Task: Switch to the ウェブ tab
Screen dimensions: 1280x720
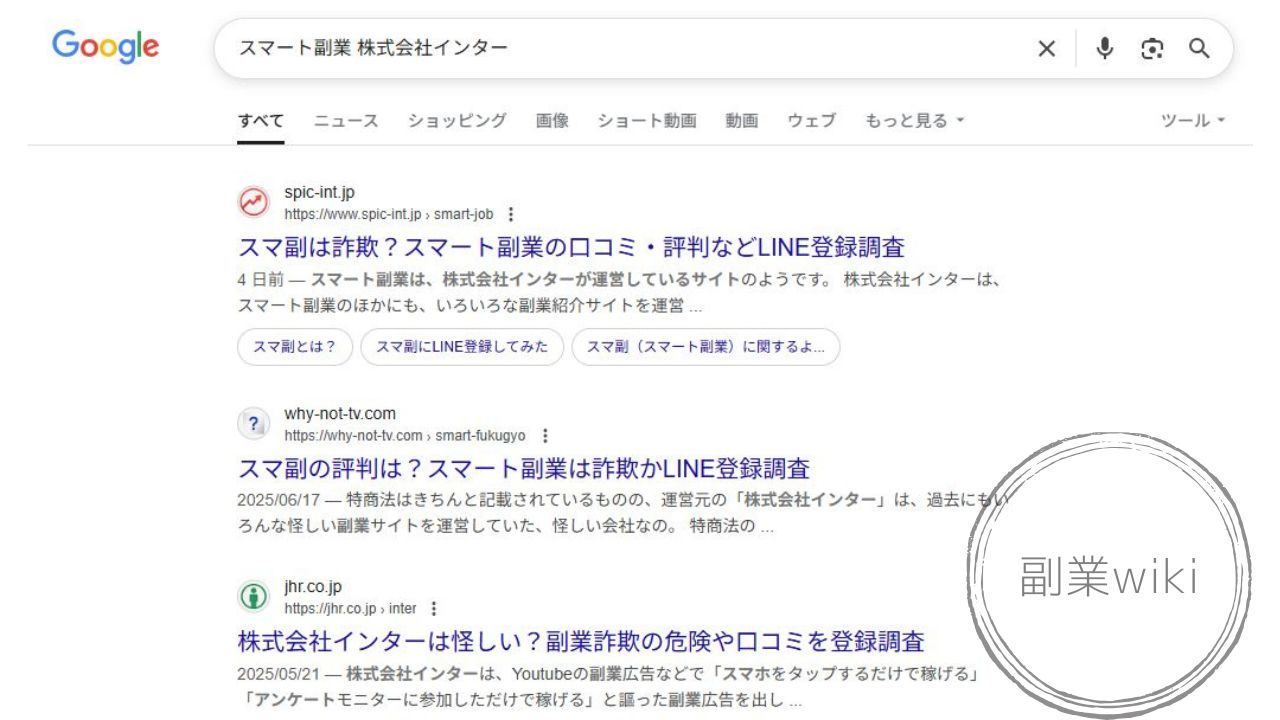Action: click(x=812, y=121)
